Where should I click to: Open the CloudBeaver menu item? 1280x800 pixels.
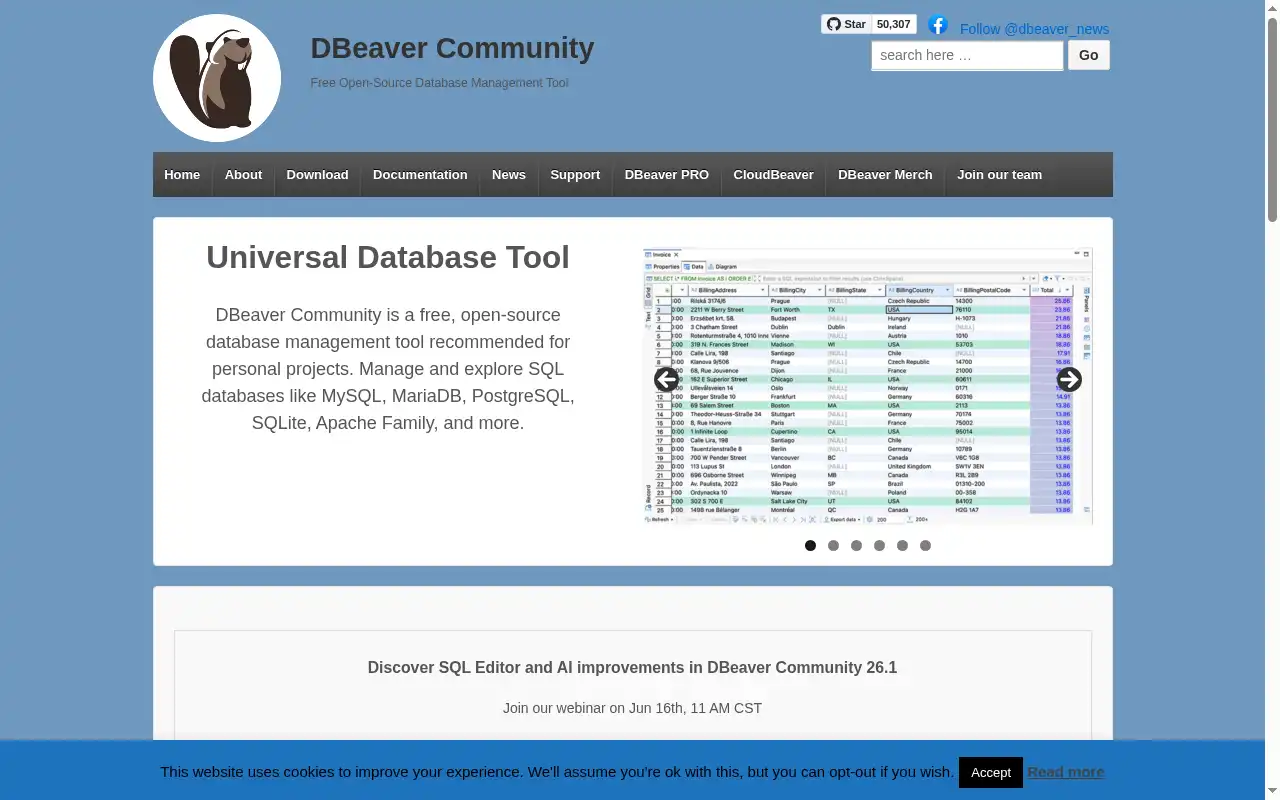tap(773, 174)
